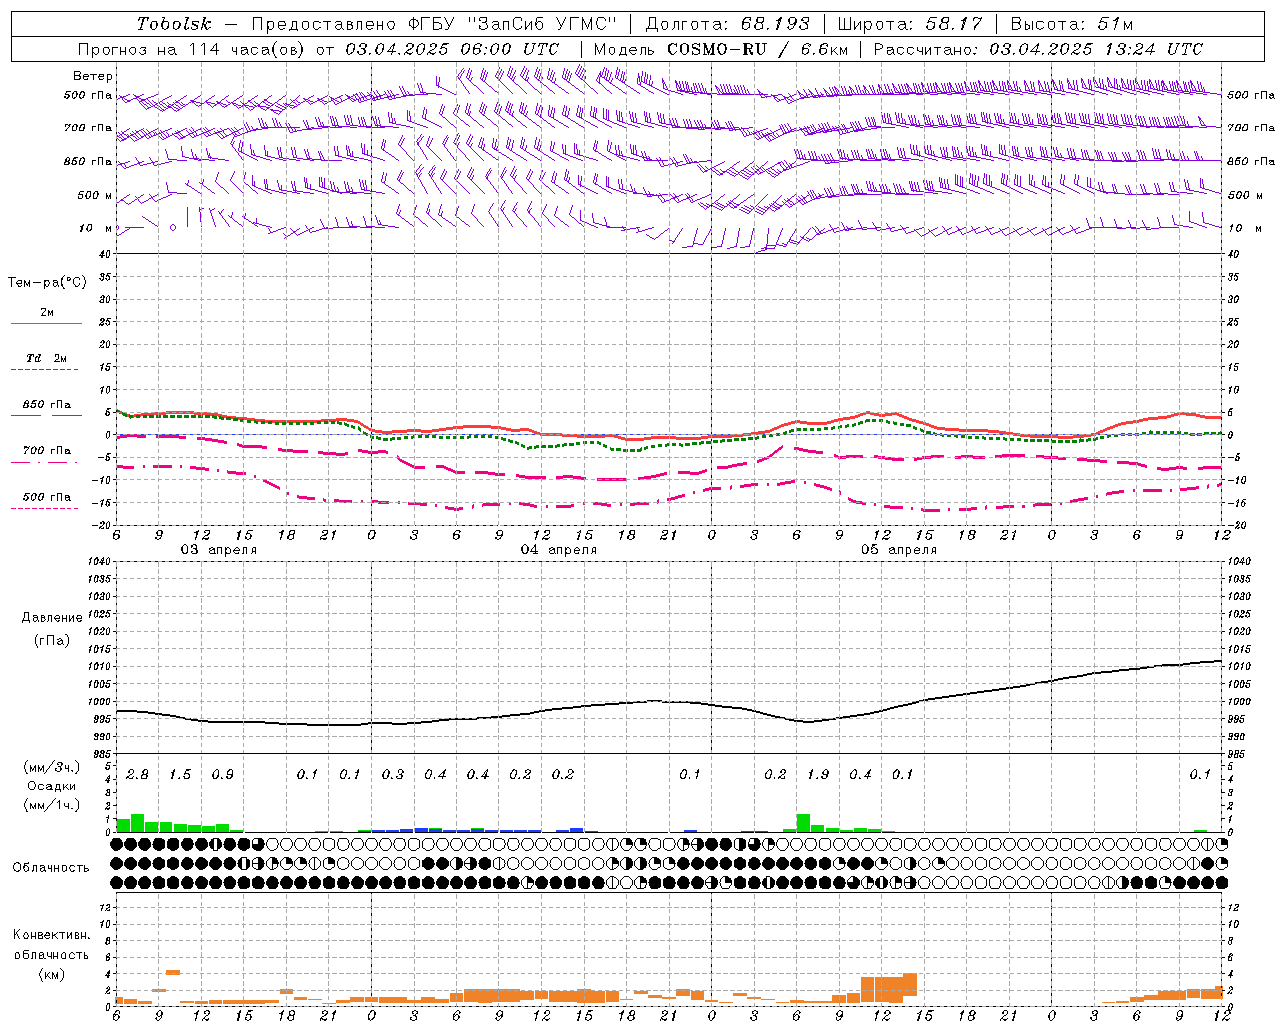Click the model name "COSMO-RU / 6.6км"
The image size is (1280, 1024).
pos(757,49)
